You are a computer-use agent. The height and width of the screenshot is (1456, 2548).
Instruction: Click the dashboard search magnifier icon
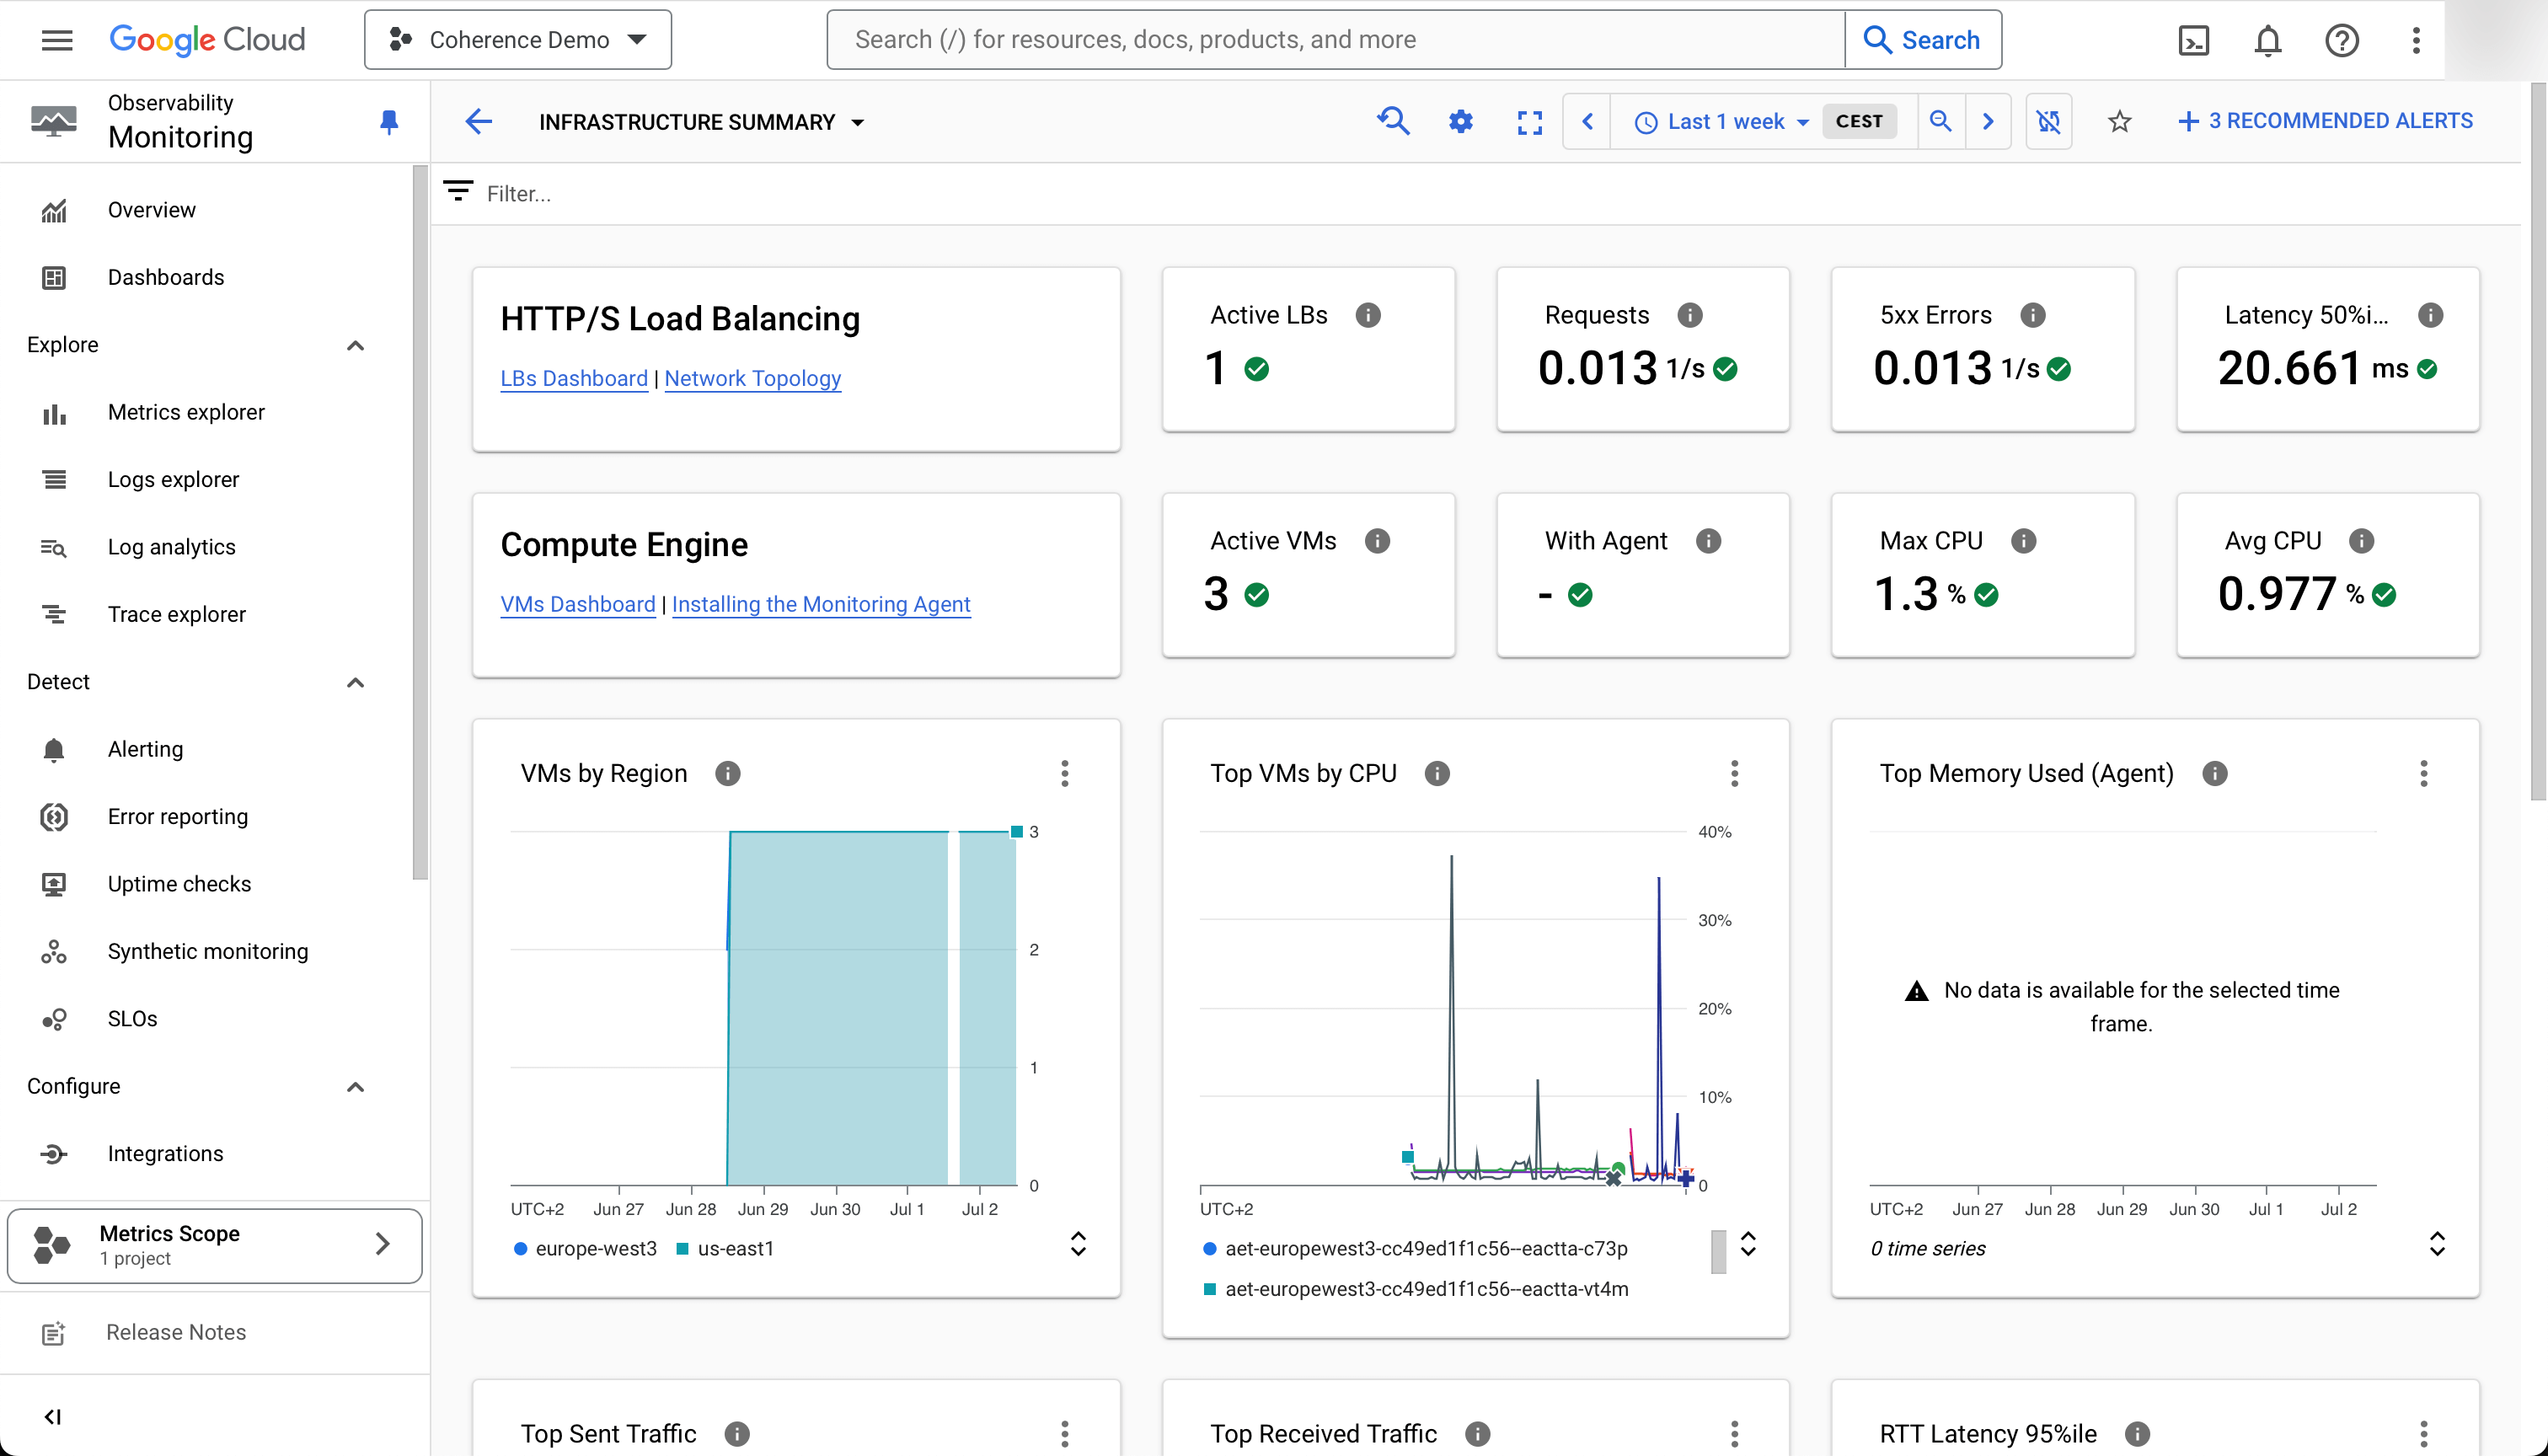(x=1393, y=121)
